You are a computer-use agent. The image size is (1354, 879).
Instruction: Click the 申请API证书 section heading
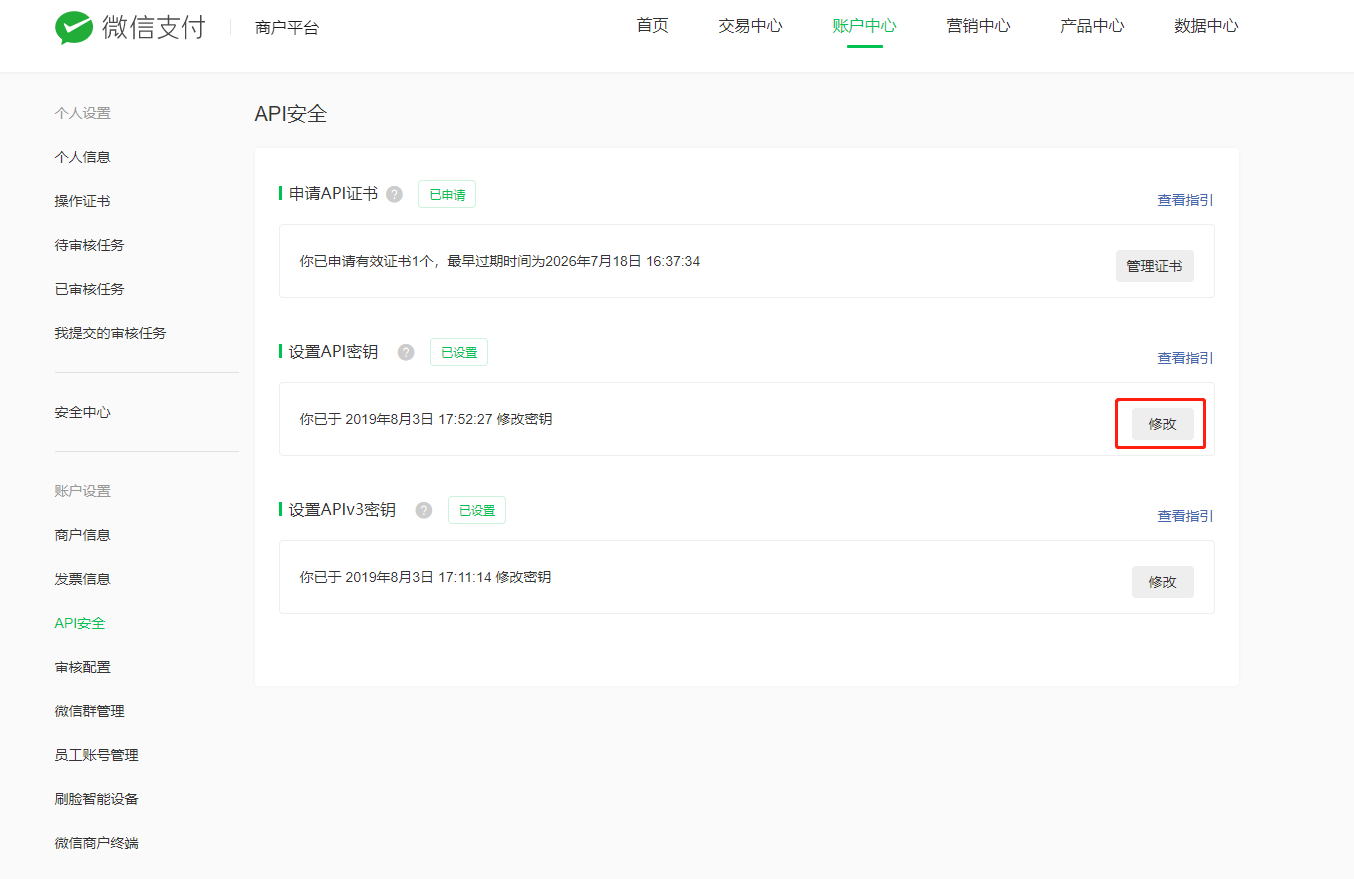(x=333, y=194)
